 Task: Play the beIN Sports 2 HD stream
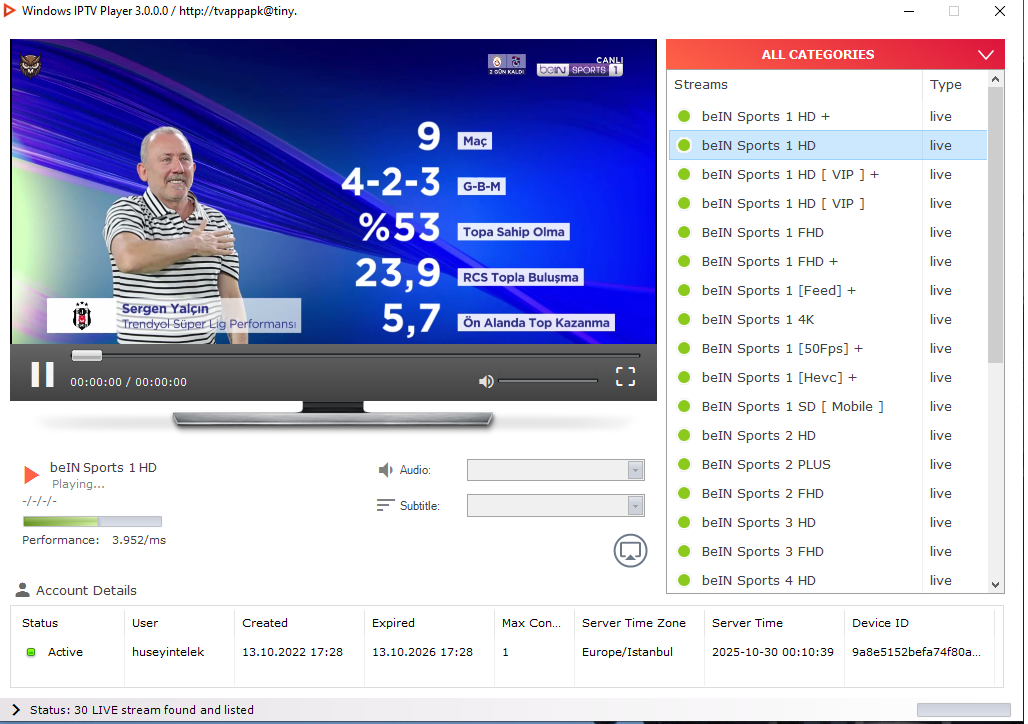(x=758, y=436)
